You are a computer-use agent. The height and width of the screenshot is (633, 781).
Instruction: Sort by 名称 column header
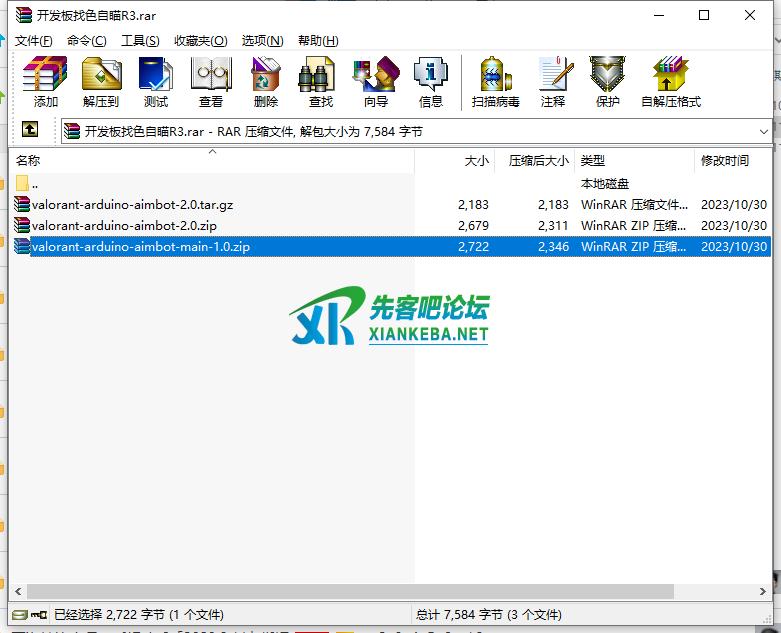pos(212,161)
